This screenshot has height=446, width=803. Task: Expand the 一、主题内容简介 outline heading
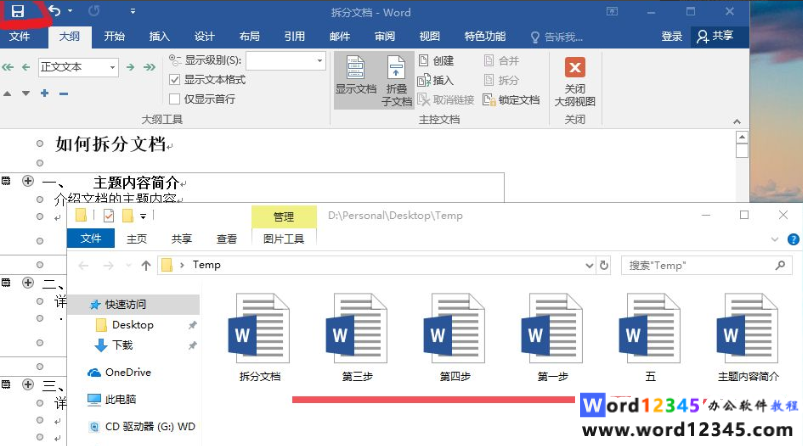(28, 181)
